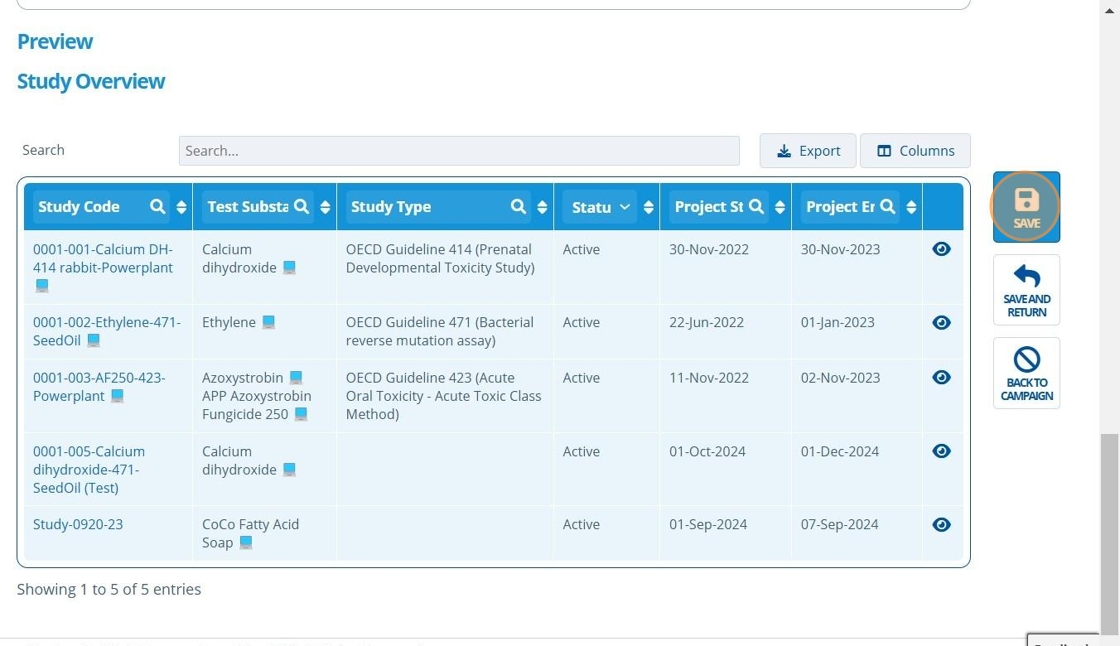Open the Study Code column search icon
This screenshot has width=1120, height=646.
pos(157,207)
